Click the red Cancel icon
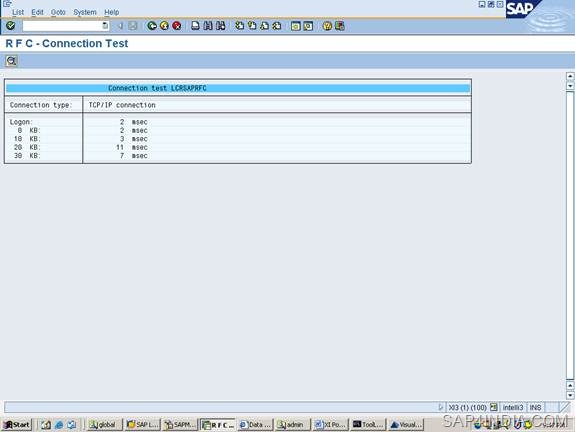The height and width of the screenshot is (432, 575). (x=177, y=26)
